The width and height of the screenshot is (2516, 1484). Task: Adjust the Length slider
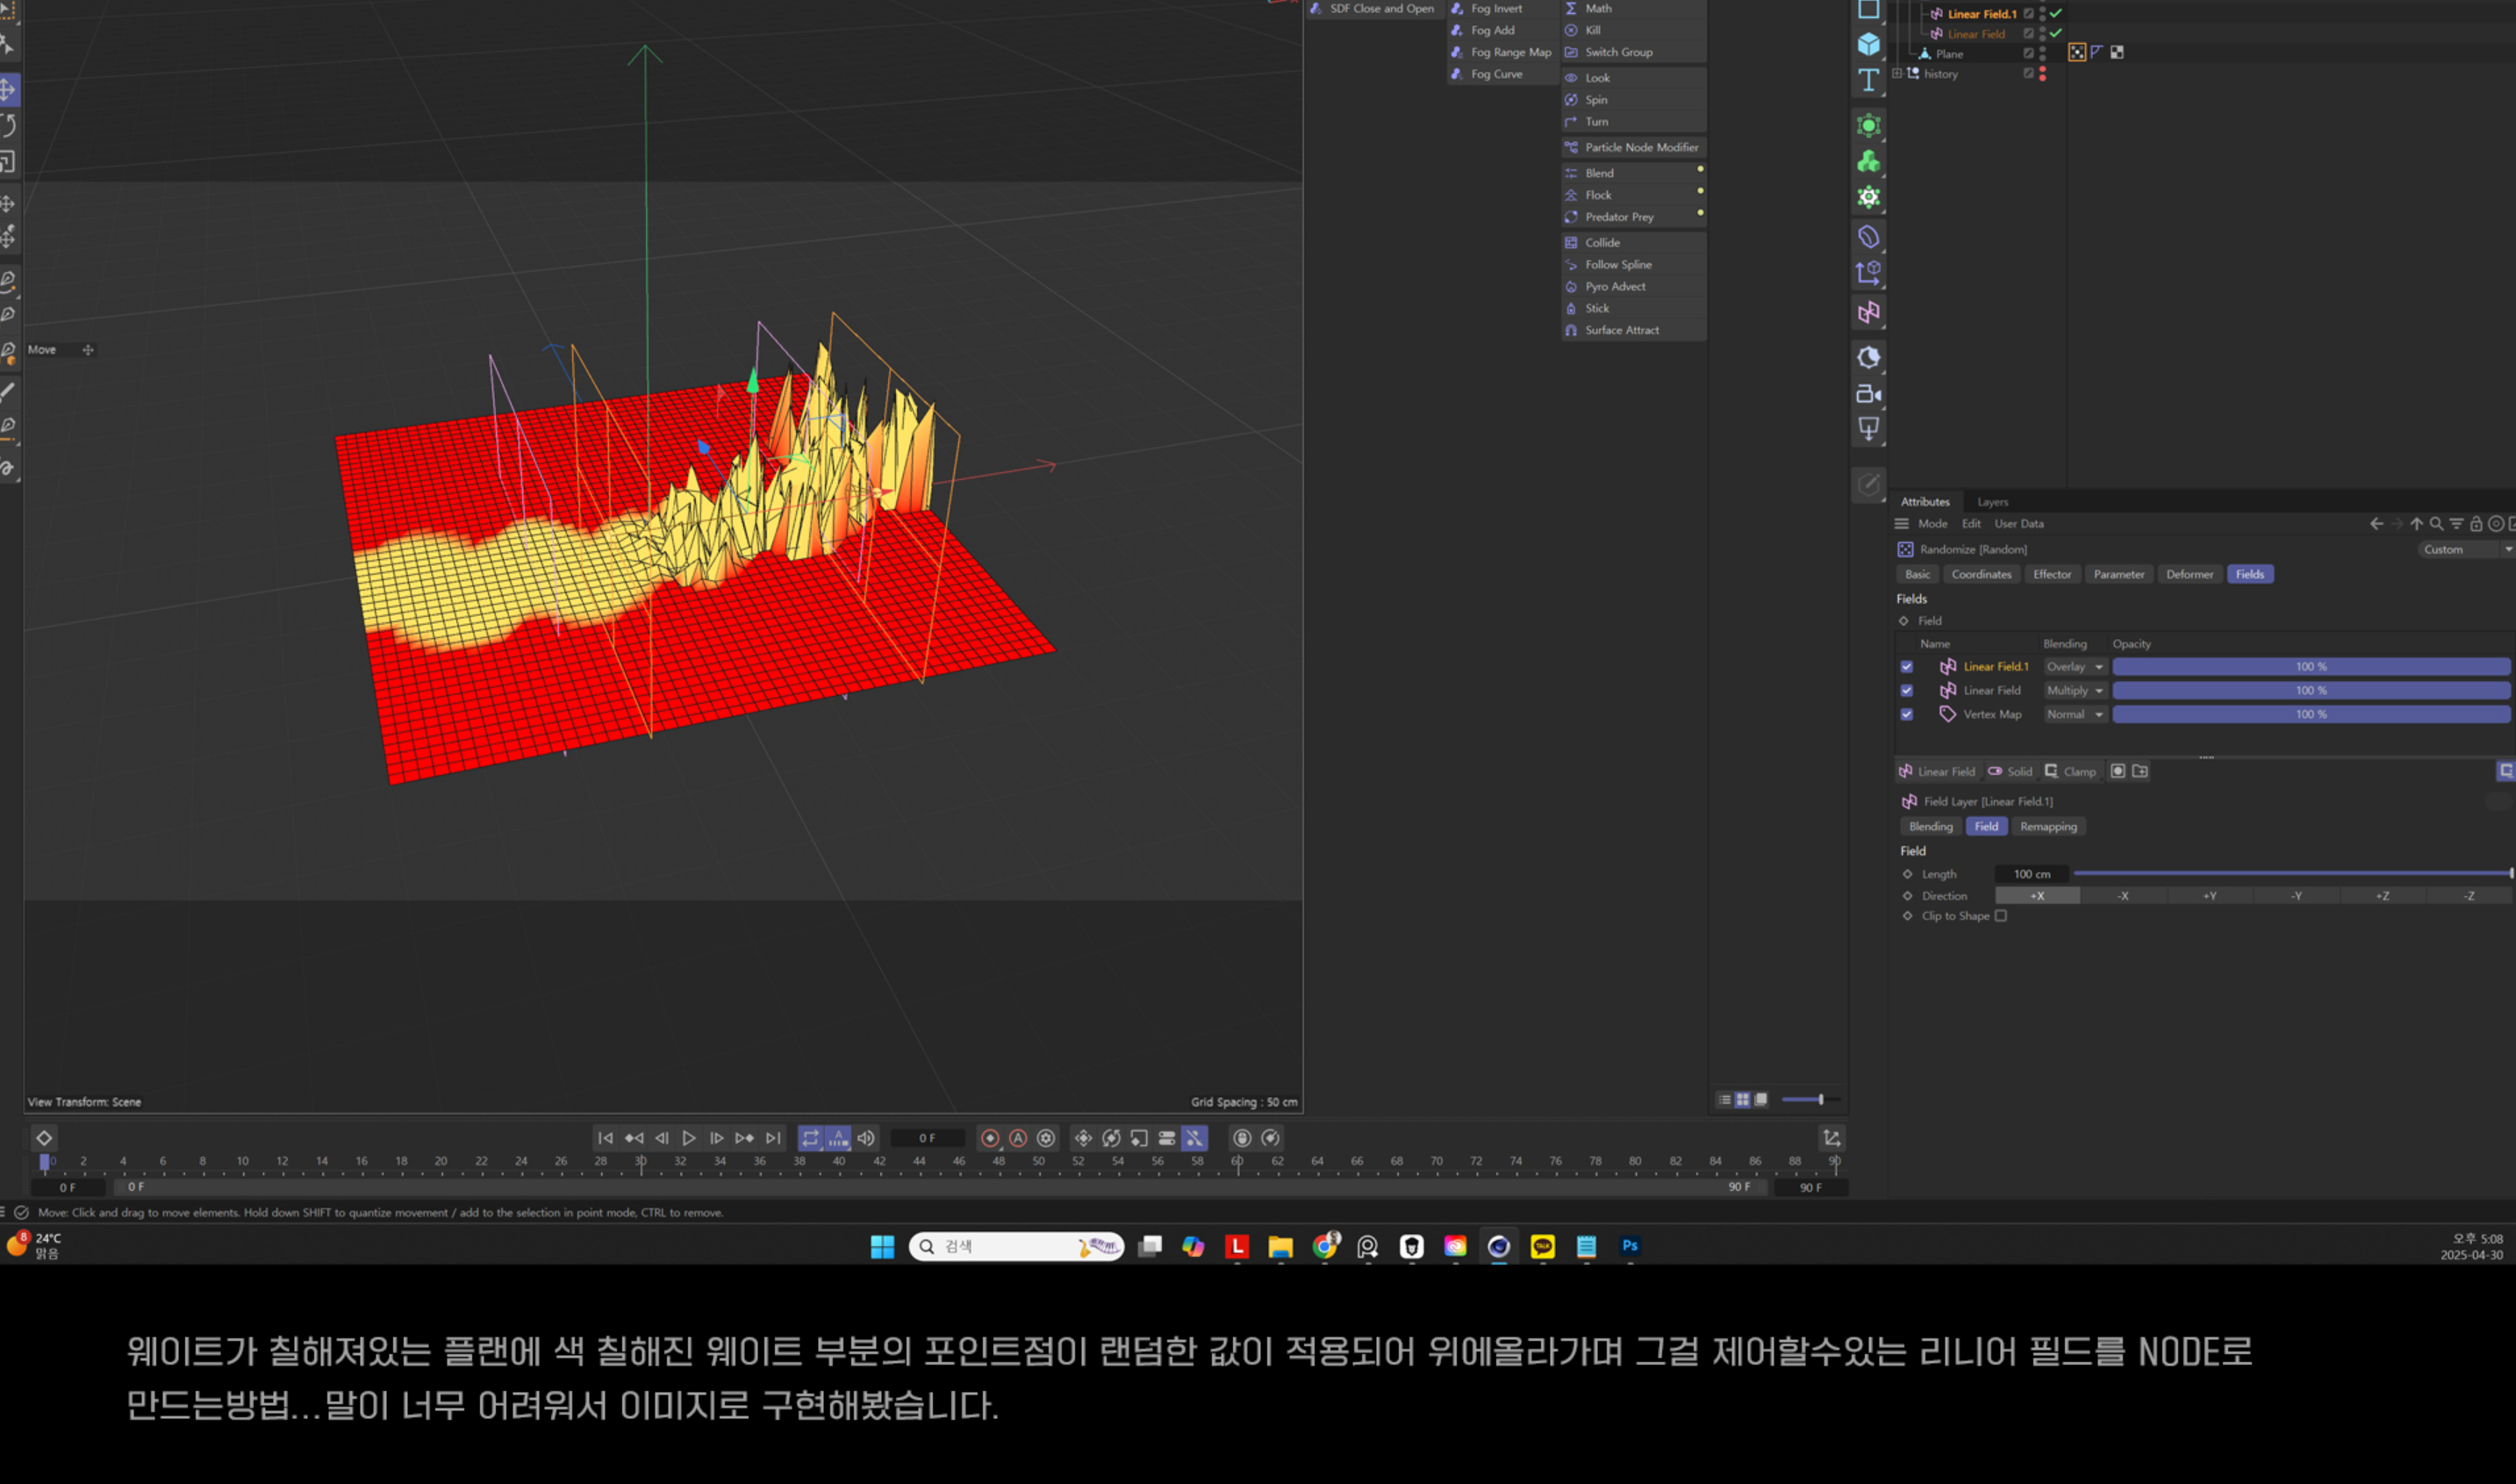2293,874
